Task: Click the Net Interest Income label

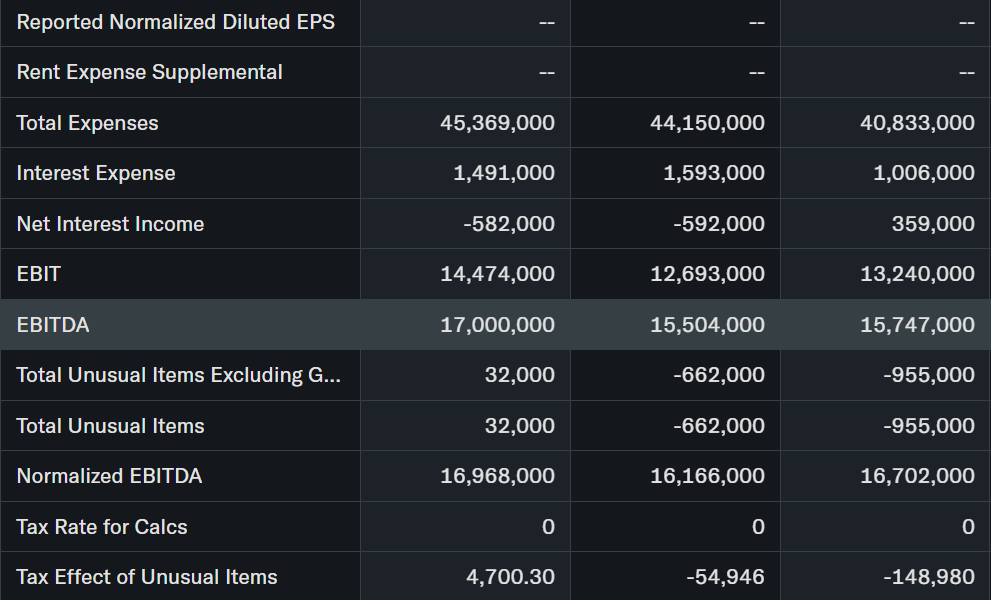Action: 110,224
